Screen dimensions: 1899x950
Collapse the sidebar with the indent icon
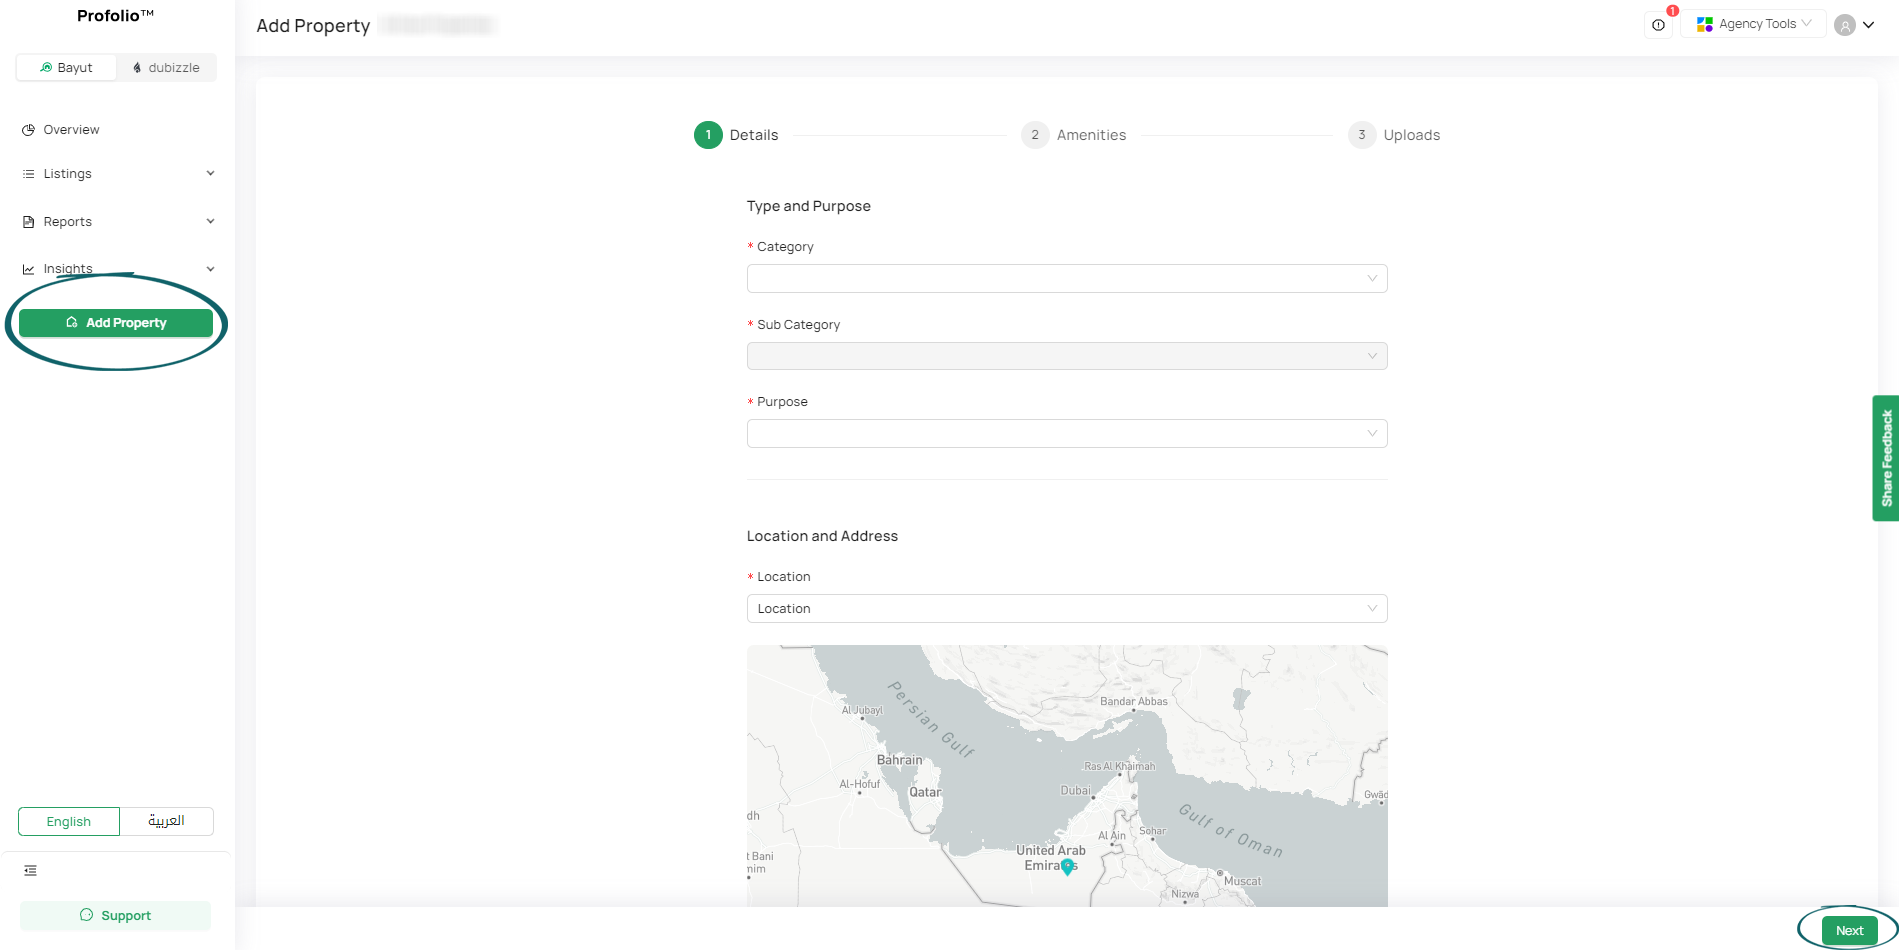point(30,870)
